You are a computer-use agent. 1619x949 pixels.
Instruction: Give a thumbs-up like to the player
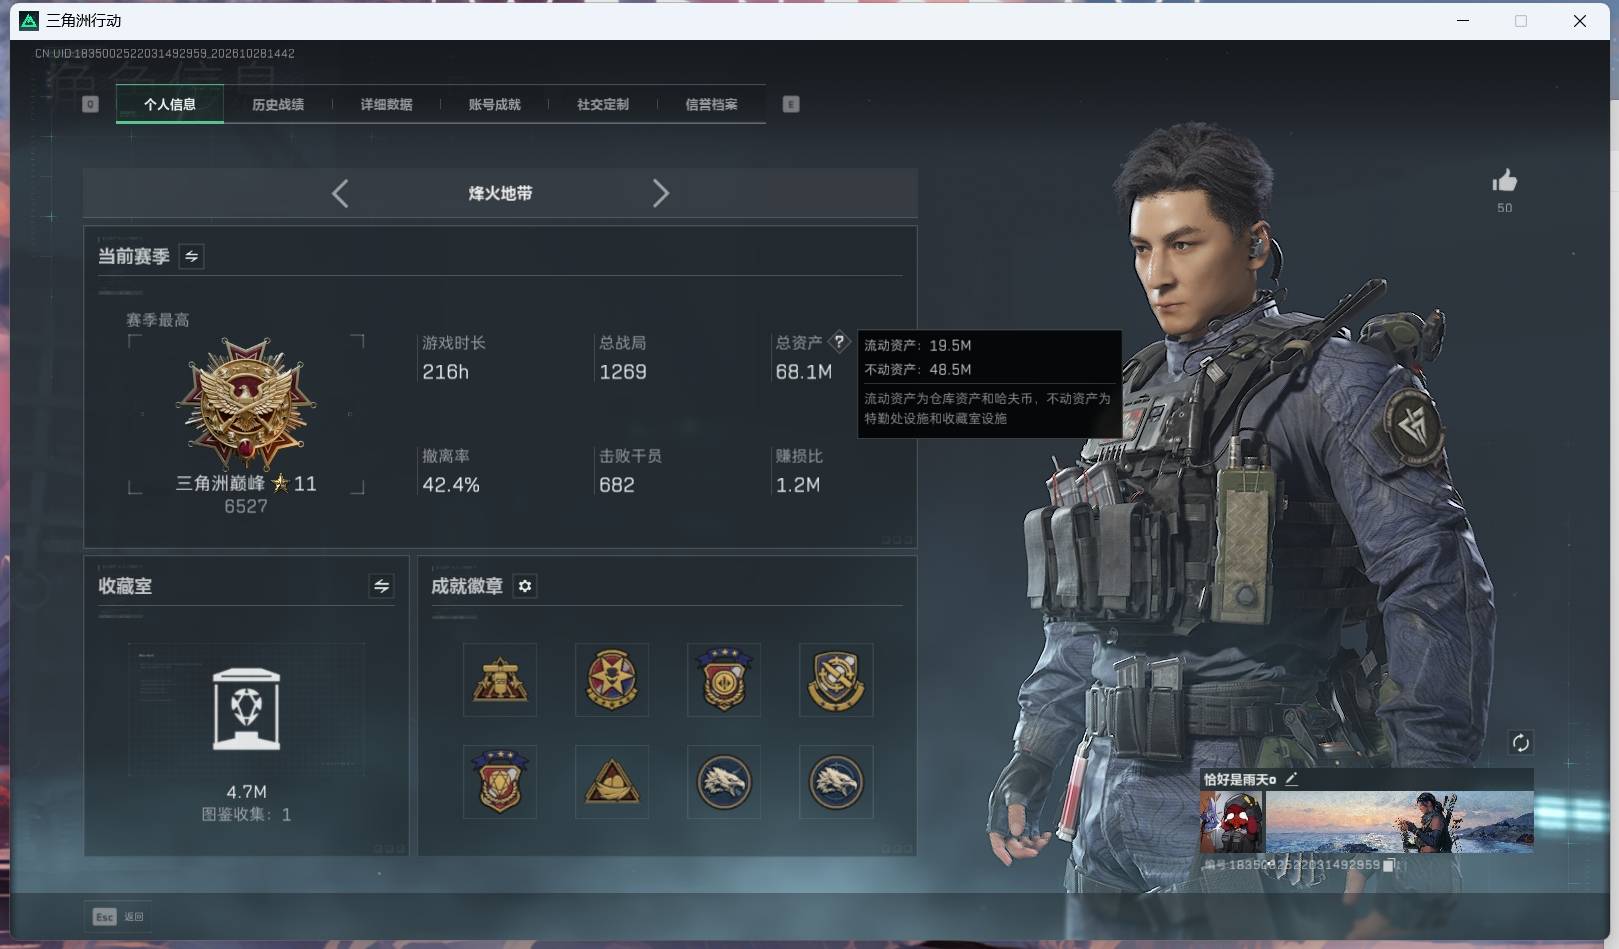1504,181
